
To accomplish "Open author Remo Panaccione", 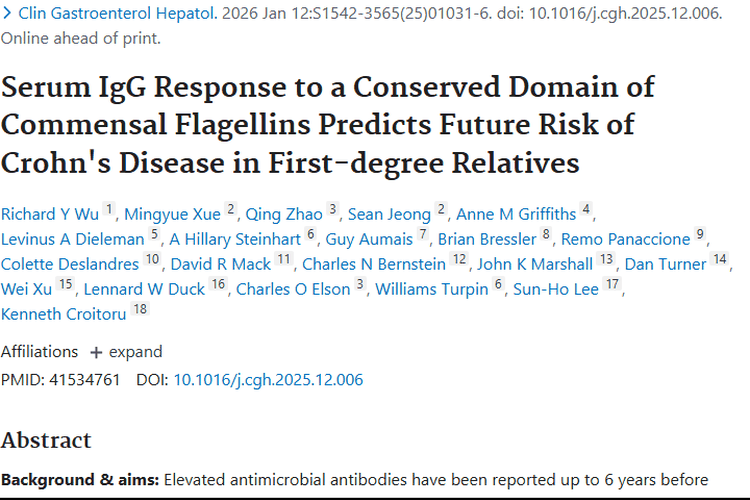I will 625,239.
